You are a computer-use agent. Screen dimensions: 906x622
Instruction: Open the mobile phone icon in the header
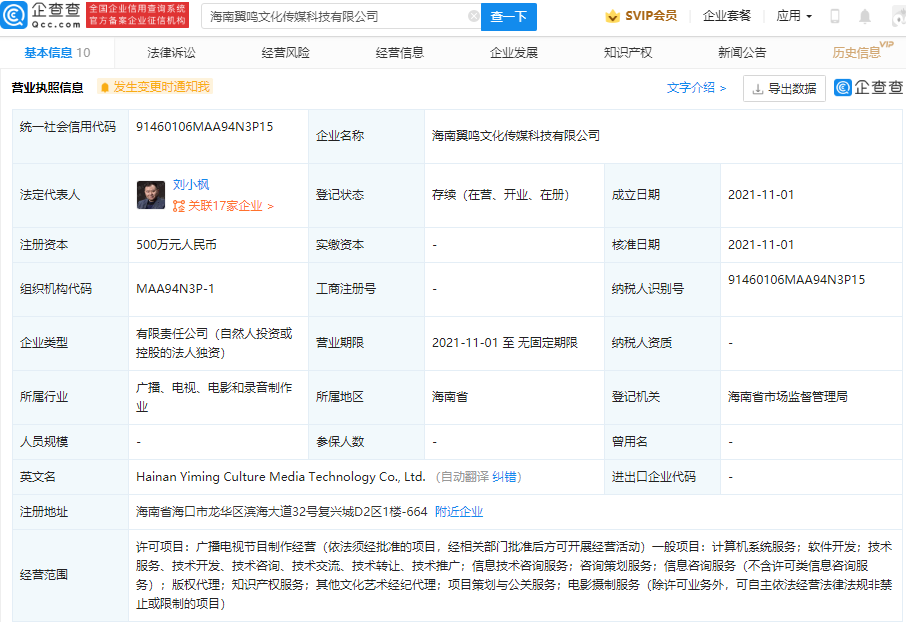(x=835, y=17)
